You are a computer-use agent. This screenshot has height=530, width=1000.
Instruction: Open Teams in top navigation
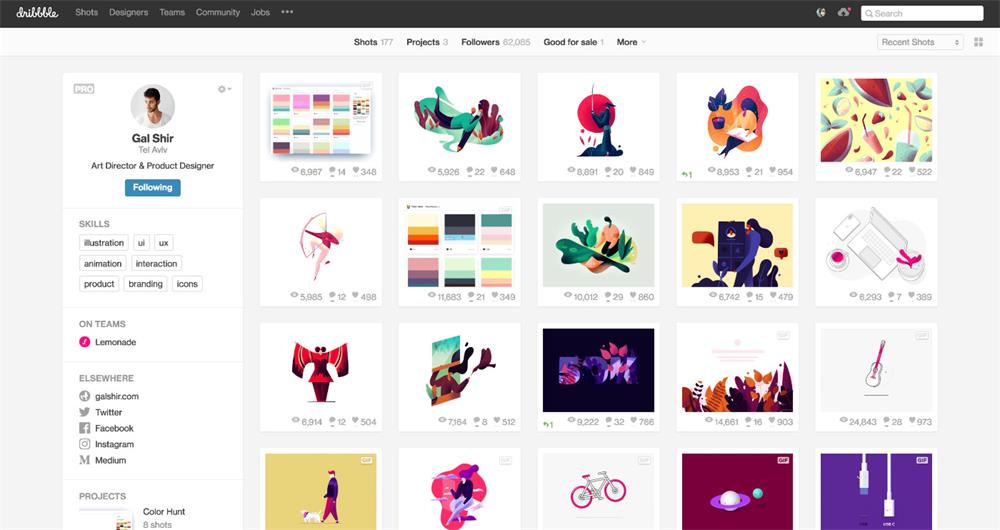[172, 12]
